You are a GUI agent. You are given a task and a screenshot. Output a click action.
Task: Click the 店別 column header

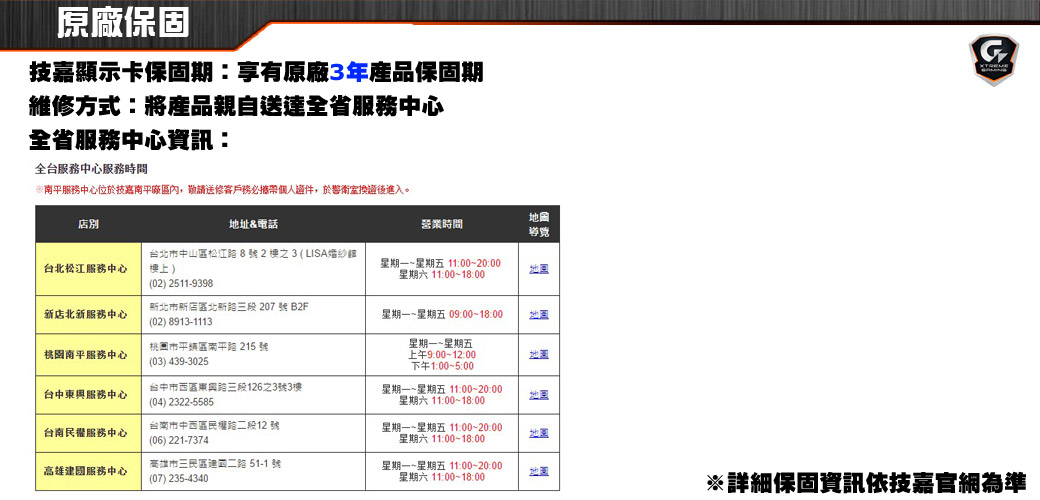point(88,224)
